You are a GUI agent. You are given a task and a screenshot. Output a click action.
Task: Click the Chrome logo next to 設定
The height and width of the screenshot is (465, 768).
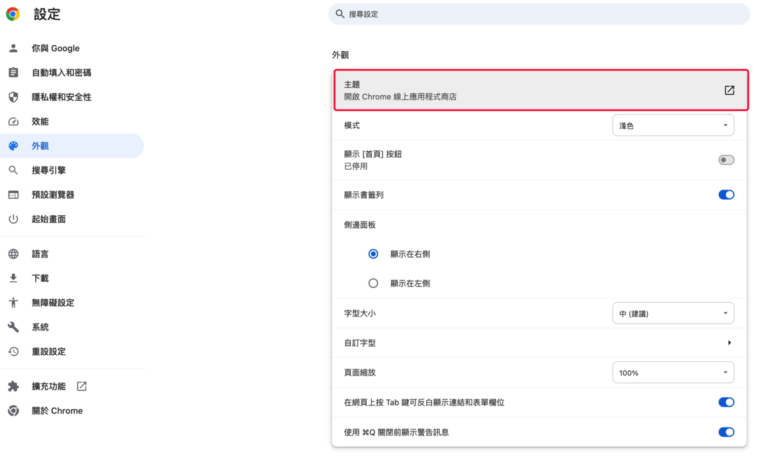(x=13, y=14)
